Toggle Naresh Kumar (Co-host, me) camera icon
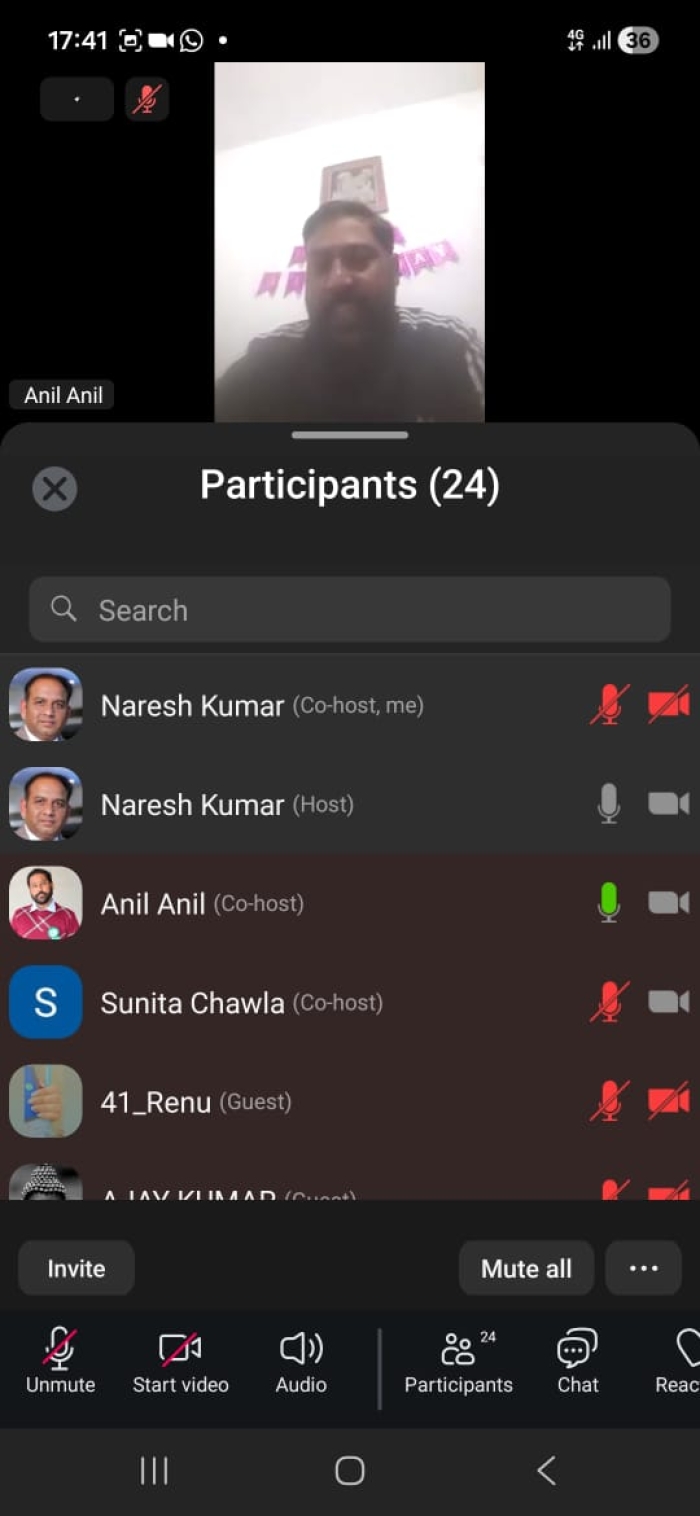Viewport: 700px width, 1516px height. [x=668, y=705]
